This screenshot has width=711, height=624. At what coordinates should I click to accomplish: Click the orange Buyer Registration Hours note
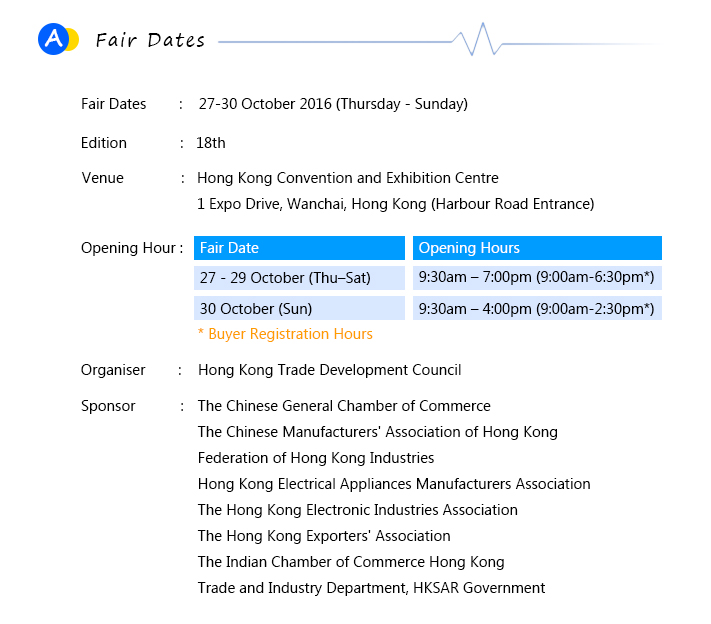285,334
